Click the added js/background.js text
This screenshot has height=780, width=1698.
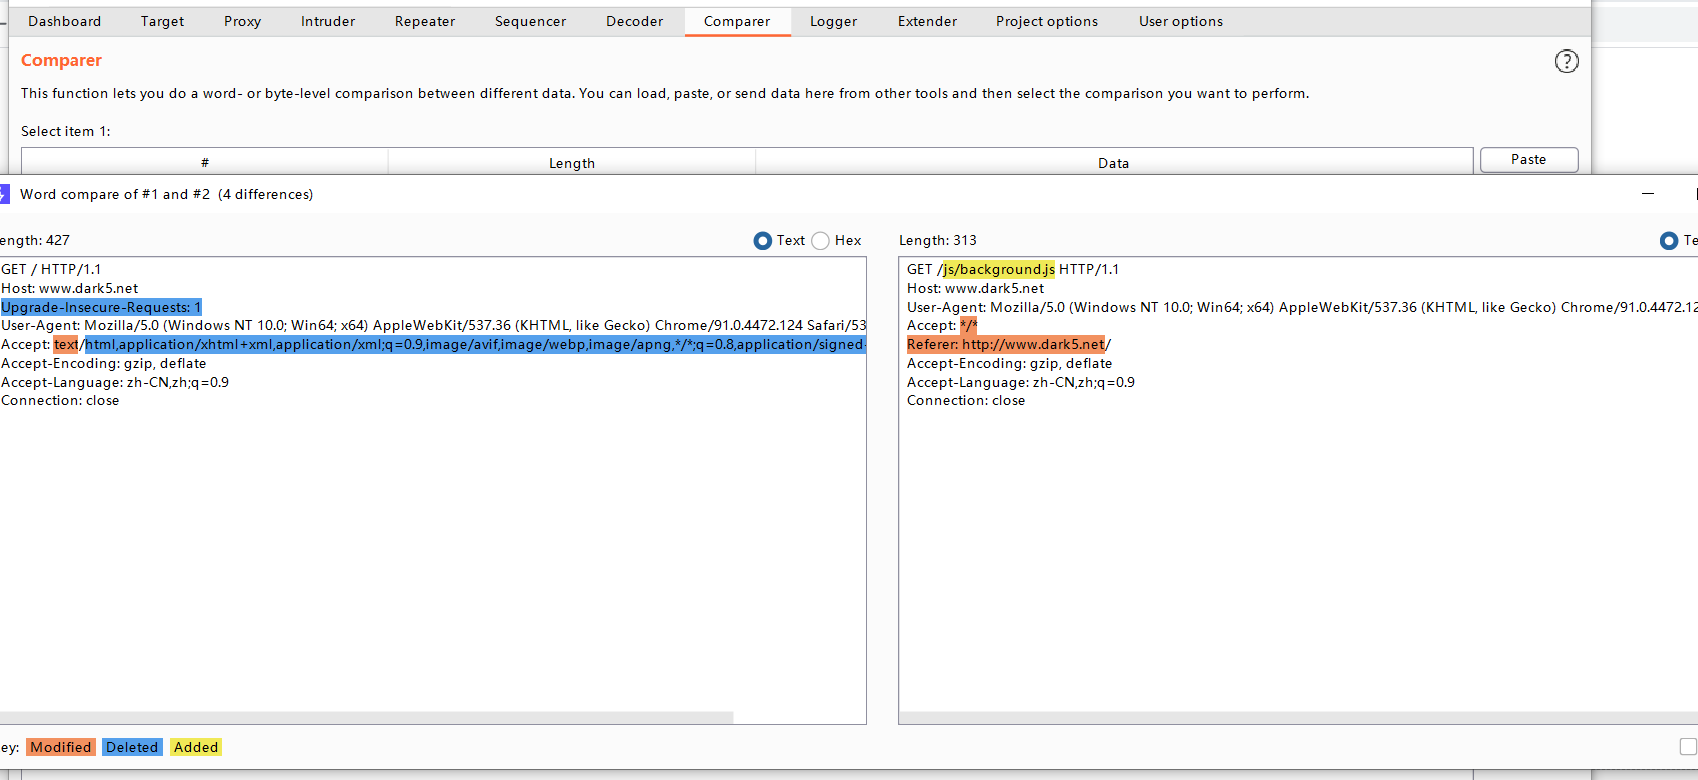[x=999, y=269]
